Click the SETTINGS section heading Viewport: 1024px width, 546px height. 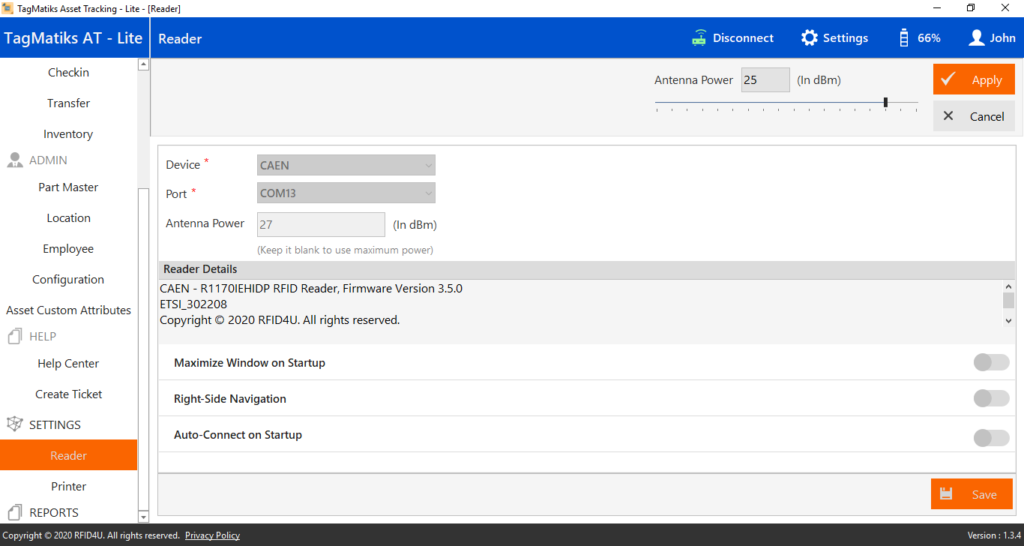(x=55, y=425)
